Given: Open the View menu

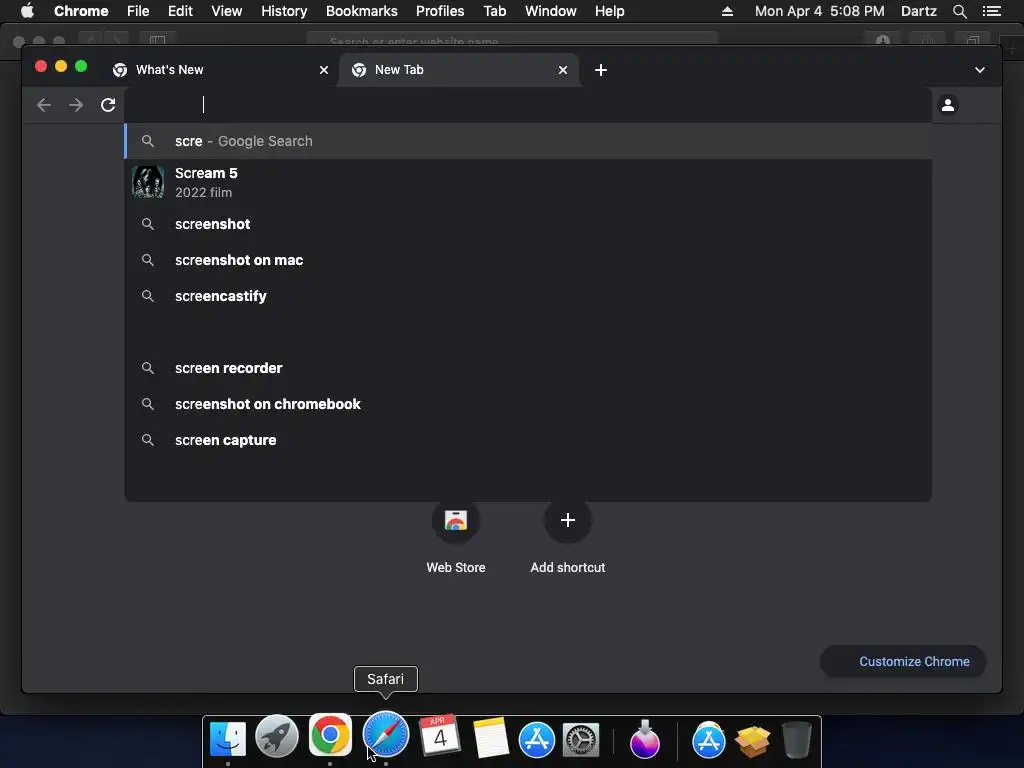Looking at the screenshot, I should tap(227, 11).
